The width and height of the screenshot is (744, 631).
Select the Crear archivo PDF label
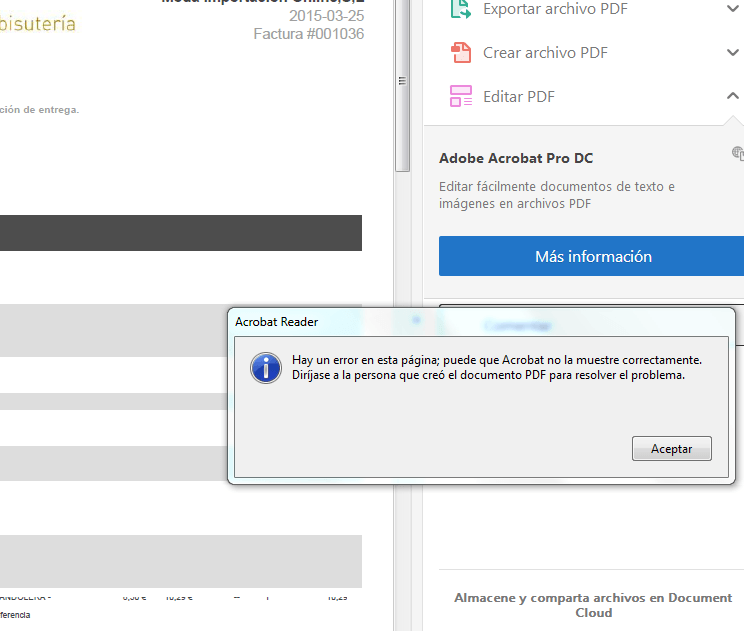[x=545, y=53]
